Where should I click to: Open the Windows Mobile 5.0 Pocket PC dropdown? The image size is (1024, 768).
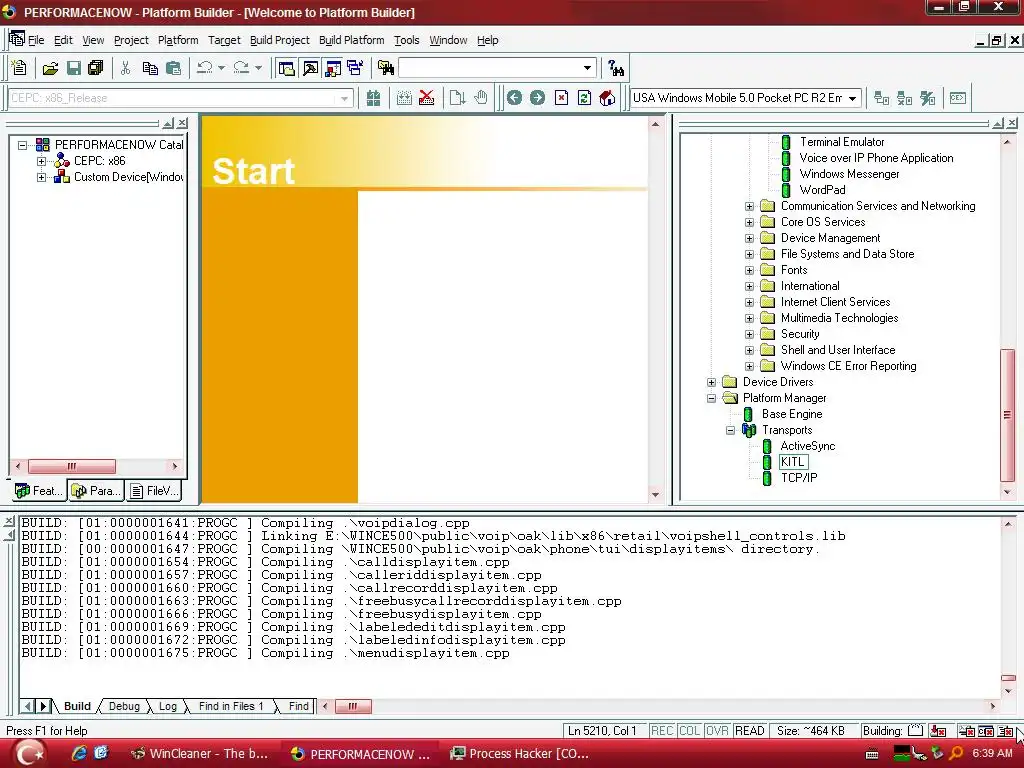[852, 98]
